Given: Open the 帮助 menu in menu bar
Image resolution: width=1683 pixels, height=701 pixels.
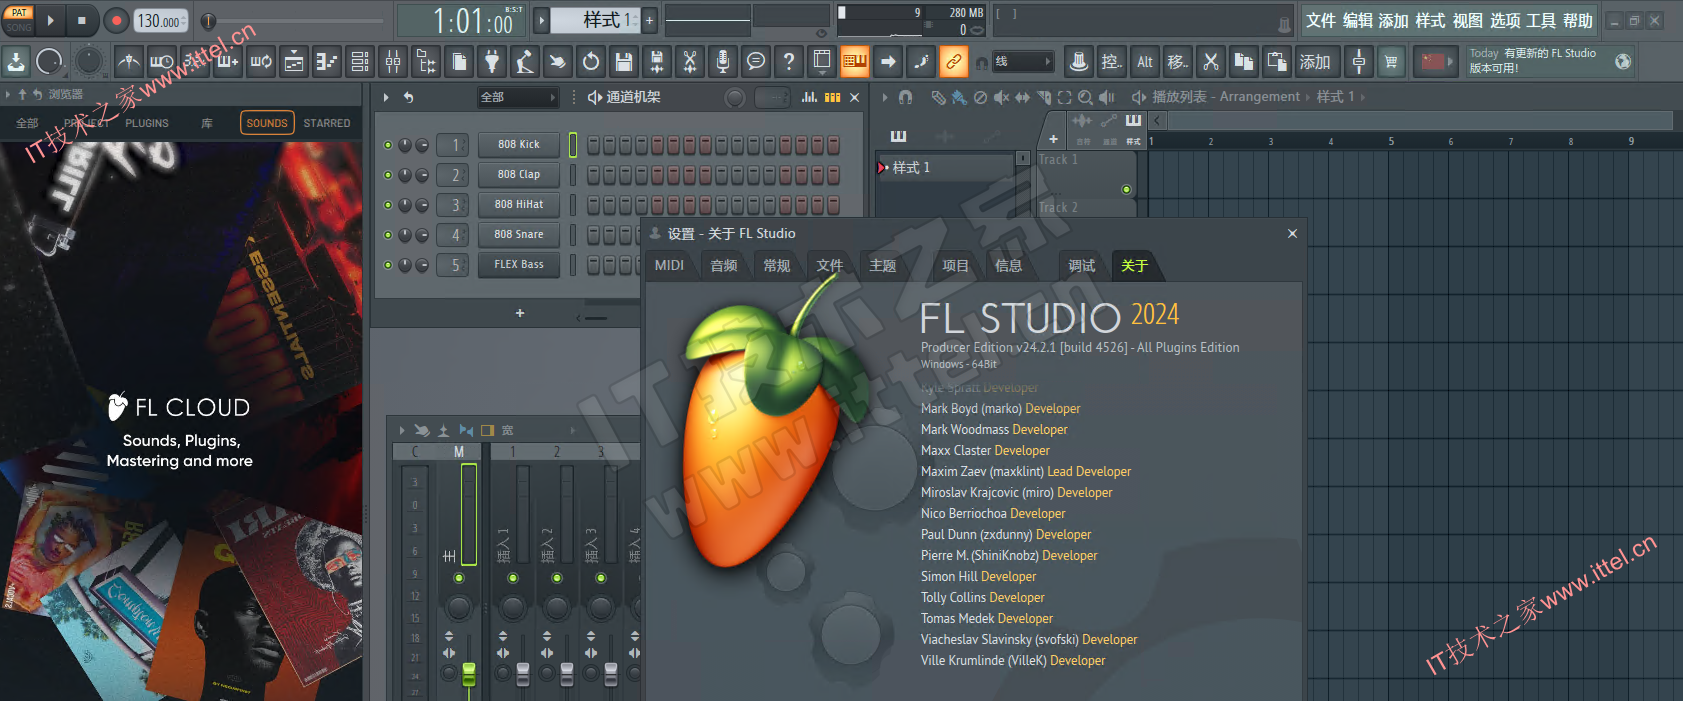Looking at the screenshot, I should click(1577, 20).
